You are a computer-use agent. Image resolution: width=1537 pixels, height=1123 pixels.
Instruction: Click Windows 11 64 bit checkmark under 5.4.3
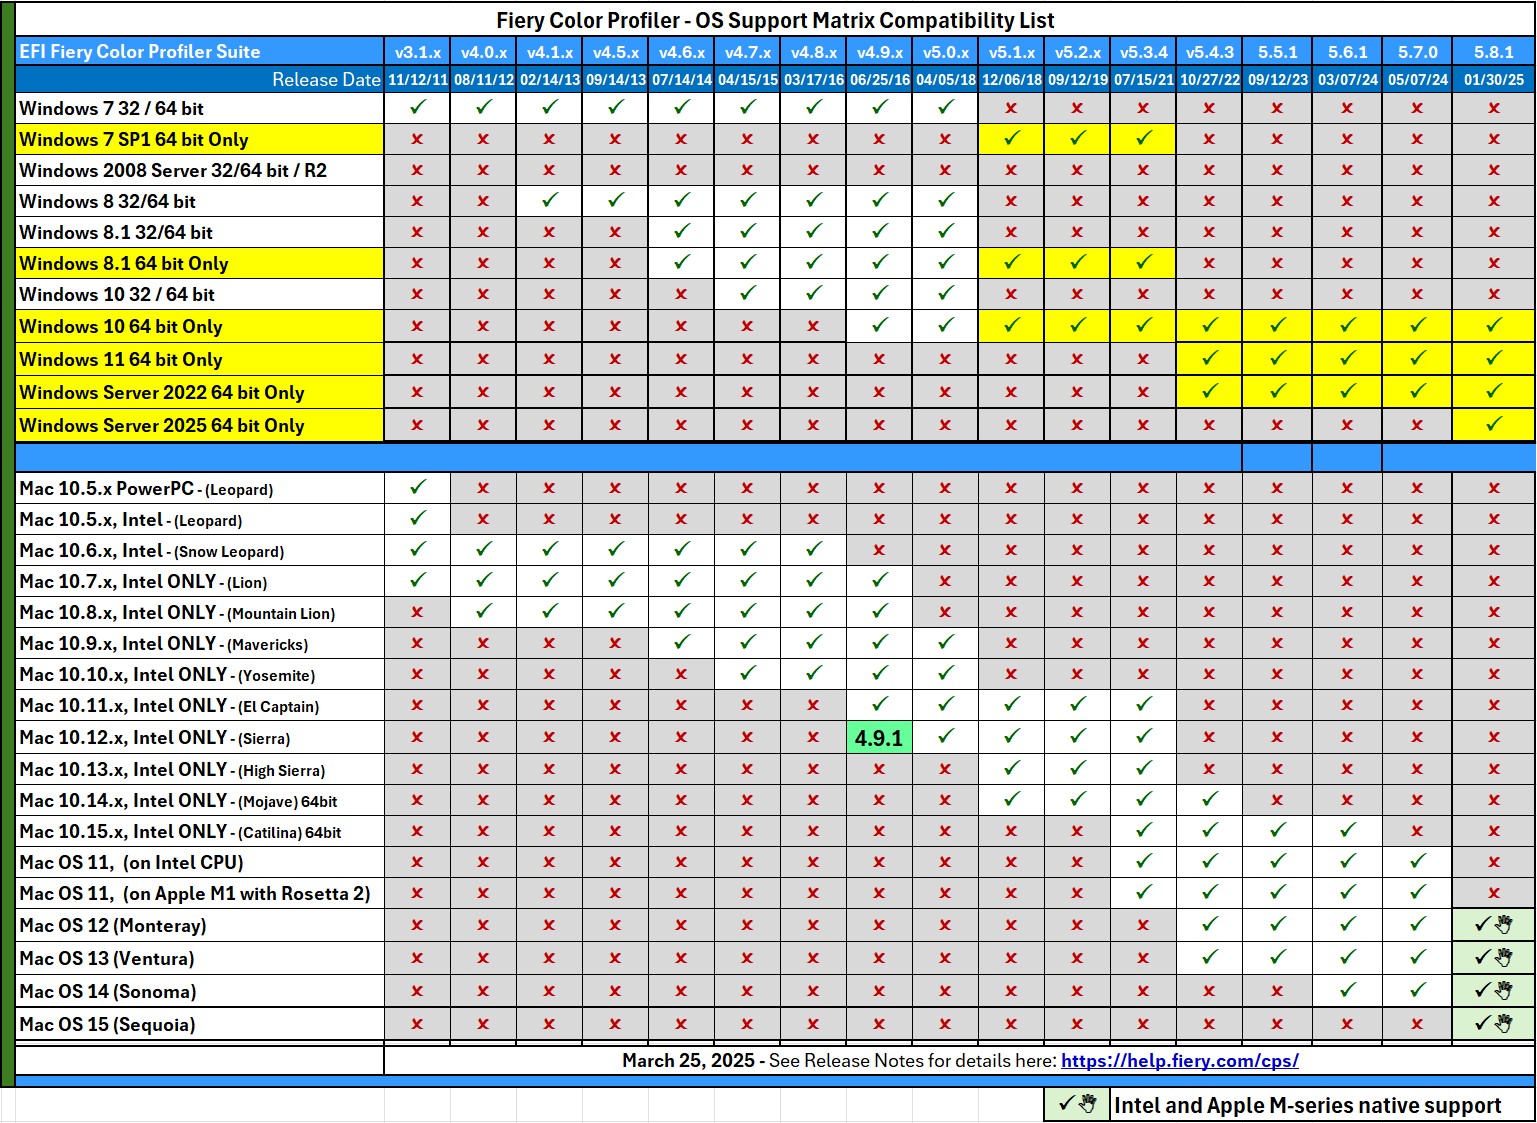(1209, 358)
